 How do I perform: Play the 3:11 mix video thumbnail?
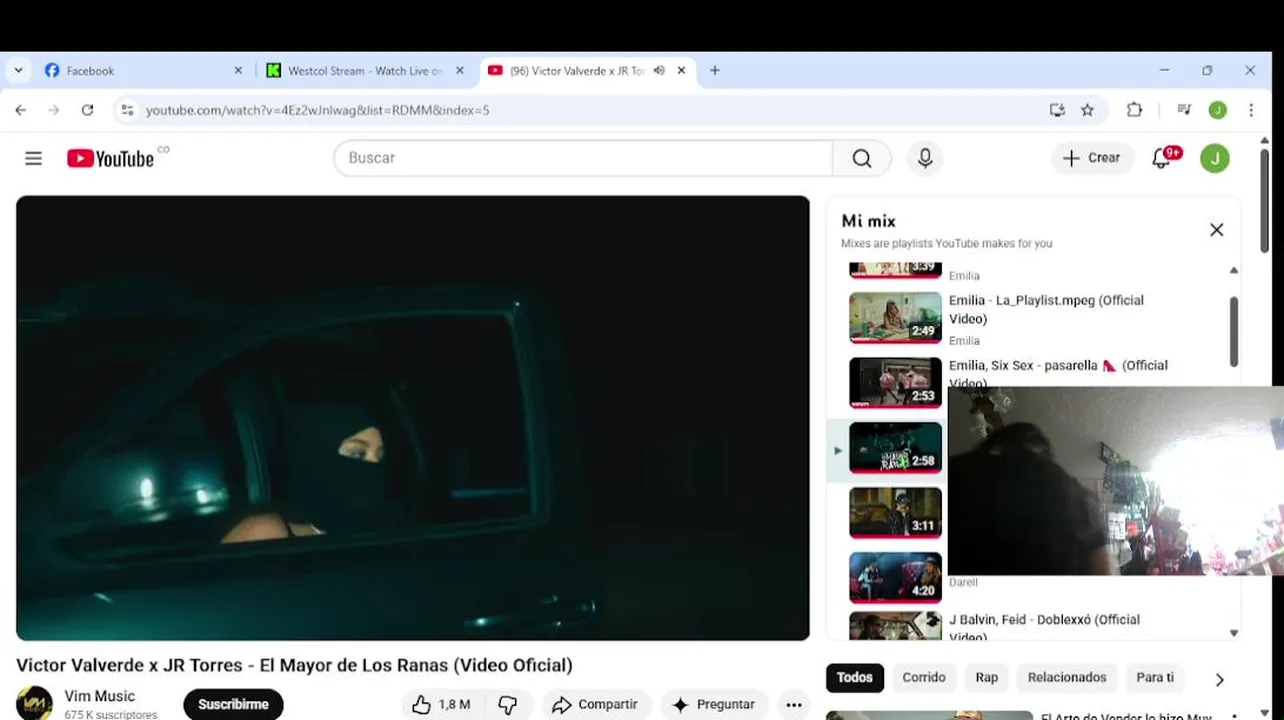(896, 513)
